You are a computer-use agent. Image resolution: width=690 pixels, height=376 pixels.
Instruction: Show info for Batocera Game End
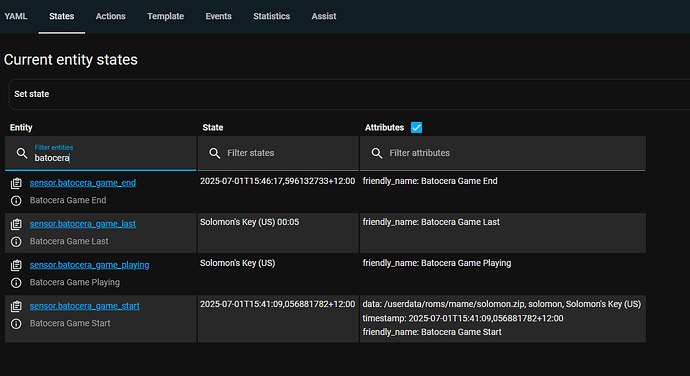pos(16,201)
